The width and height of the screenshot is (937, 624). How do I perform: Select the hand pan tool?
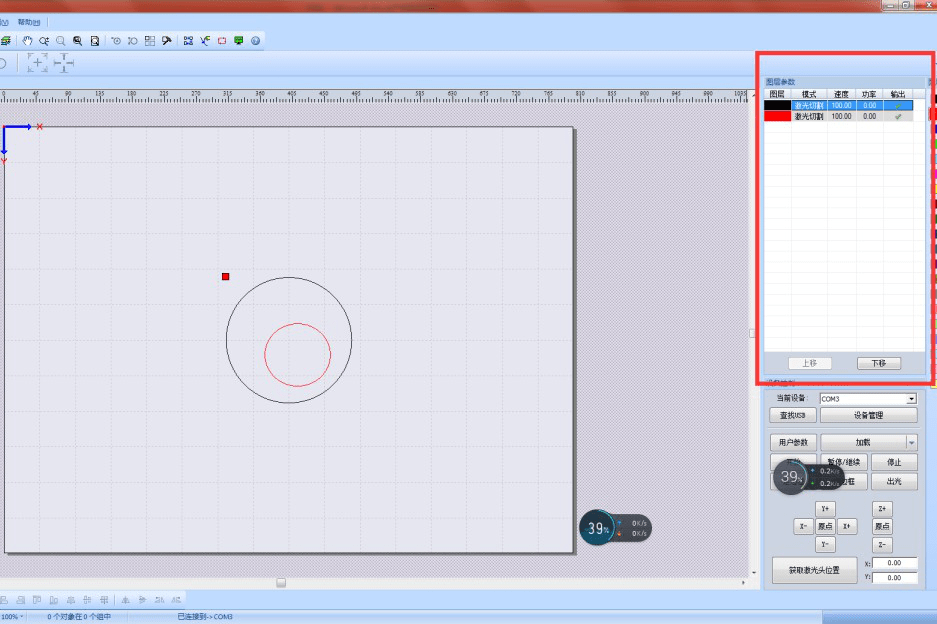click(x=28, y=41)
